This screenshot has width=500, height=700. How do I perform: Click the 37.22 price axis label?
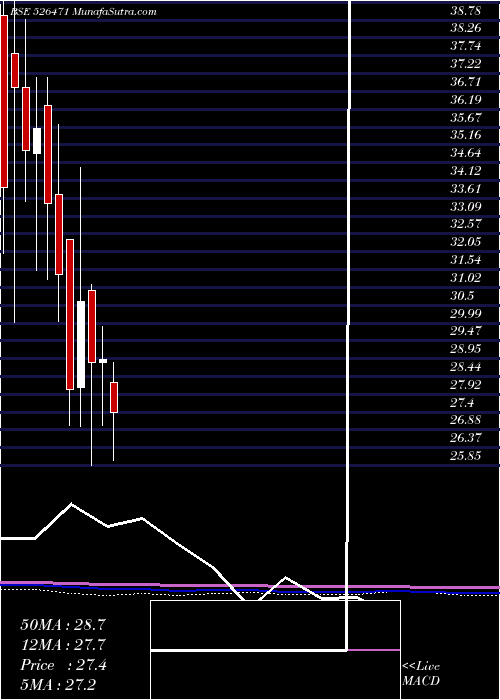pyautogui.click(x=466, y=64)
